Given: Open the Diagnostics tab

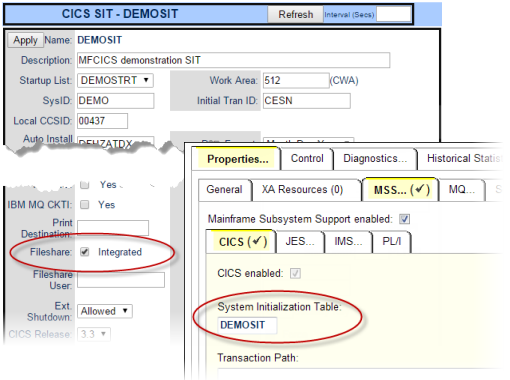Looking at the screenshot, I should coord(375,159).
